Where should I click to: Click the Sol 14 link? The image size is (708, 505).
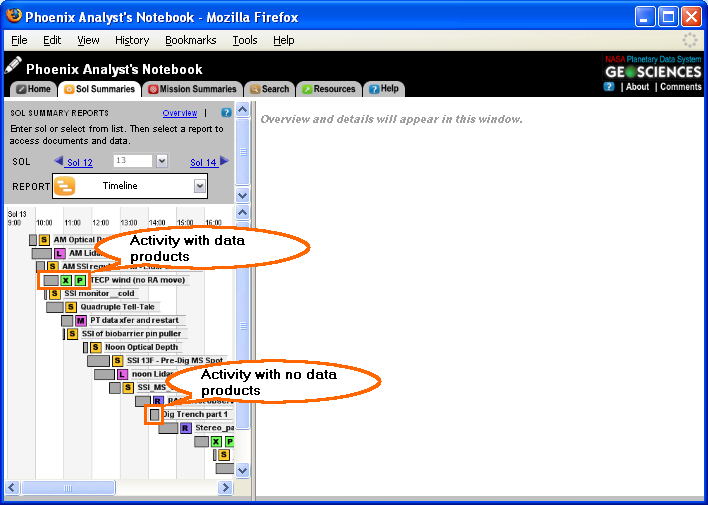click(203, 162)
